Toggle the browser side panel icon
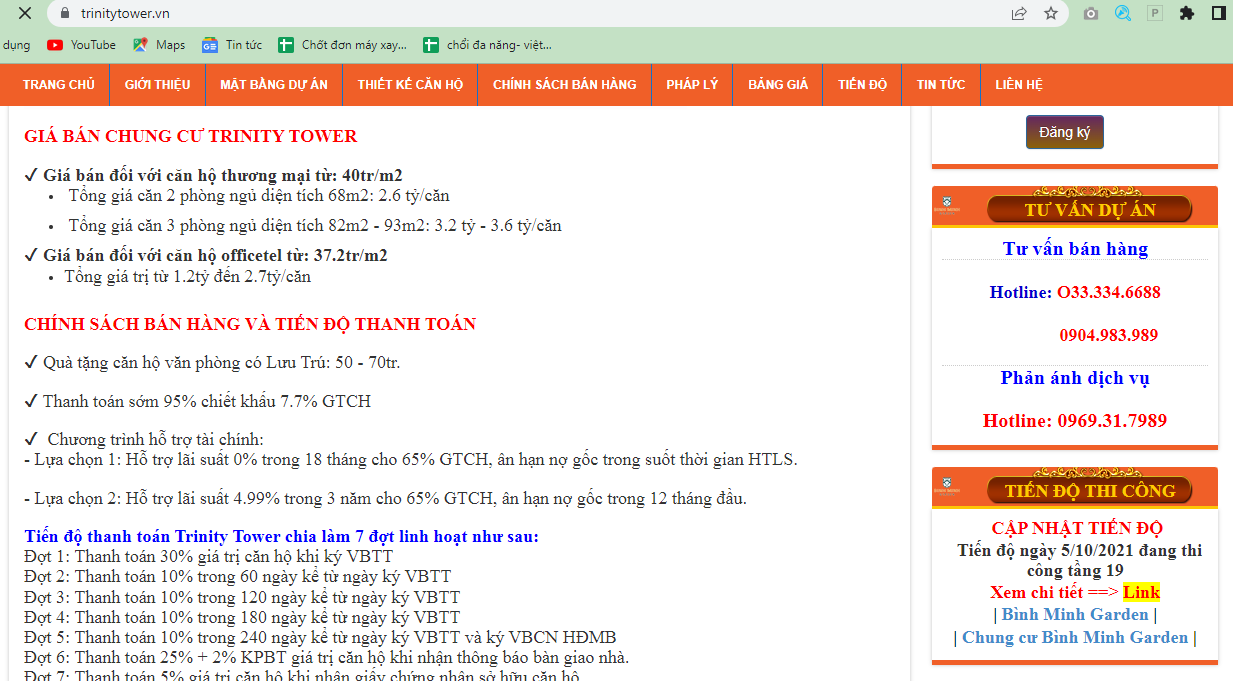The width and height of the screenshot is (1233, 681). click(x=1218, y=13)
